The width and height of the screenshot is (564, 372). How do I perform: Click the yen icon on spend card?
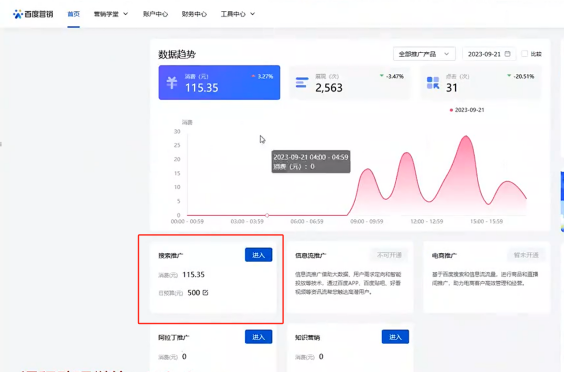point(172,83)
